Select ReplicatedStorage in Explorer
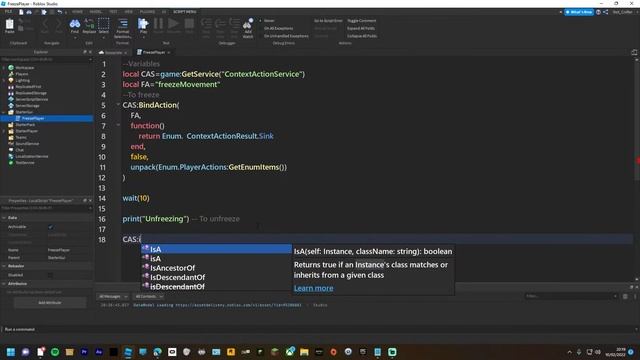This screenshot has width=640, height=360. (x=31, y=93)
